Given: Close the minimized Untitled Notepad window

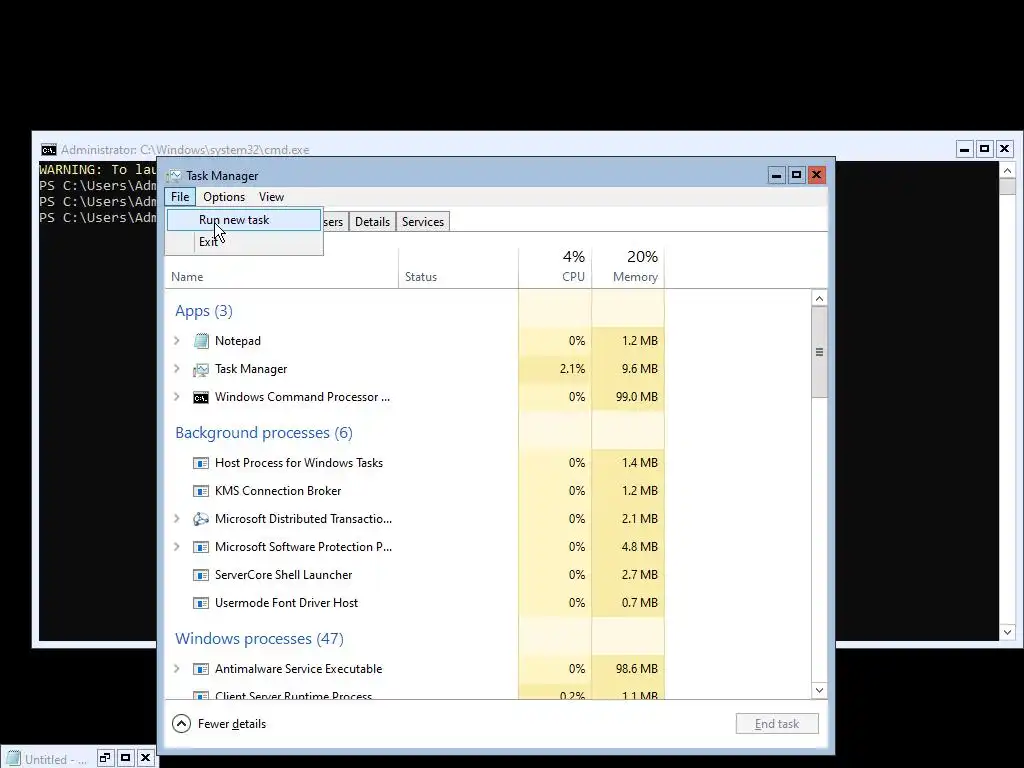Looking at the screenshot, I should click(x=146, y=758).
